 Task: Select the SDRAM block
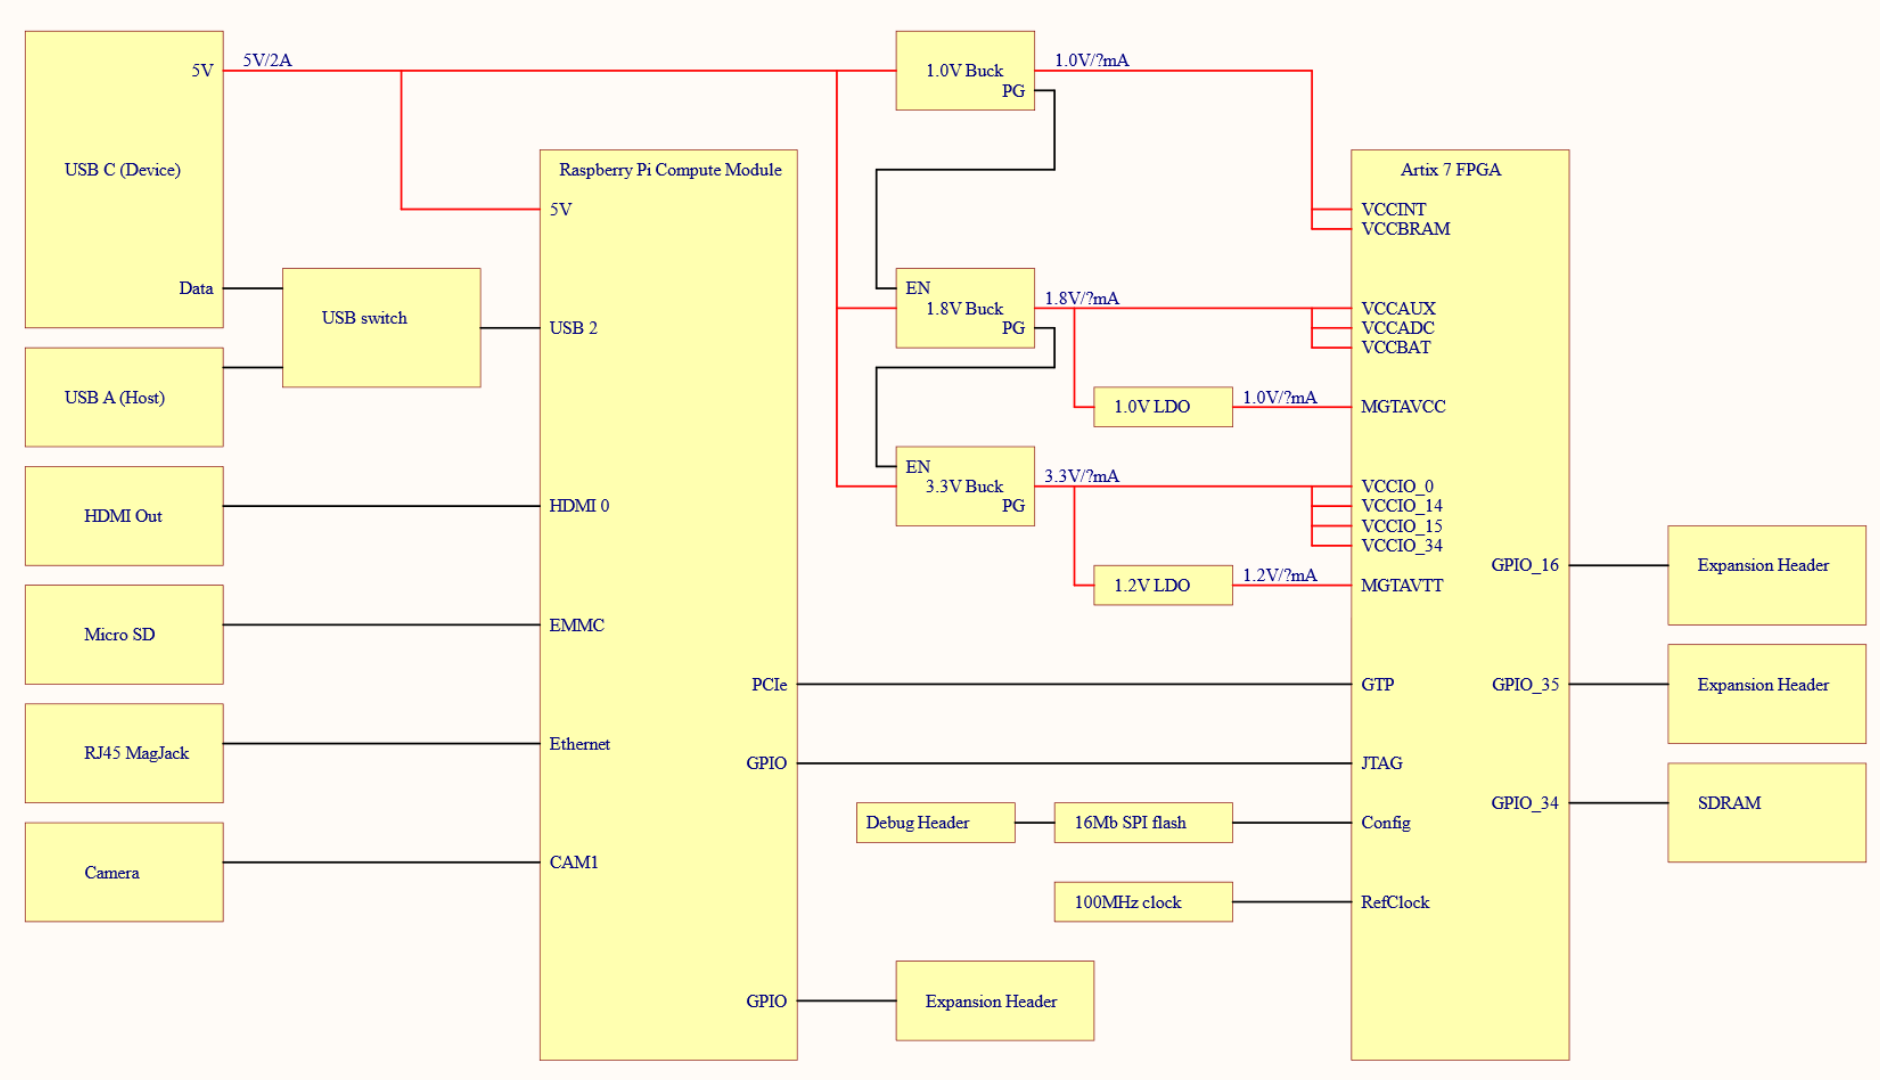click(x=1766, y=812)
